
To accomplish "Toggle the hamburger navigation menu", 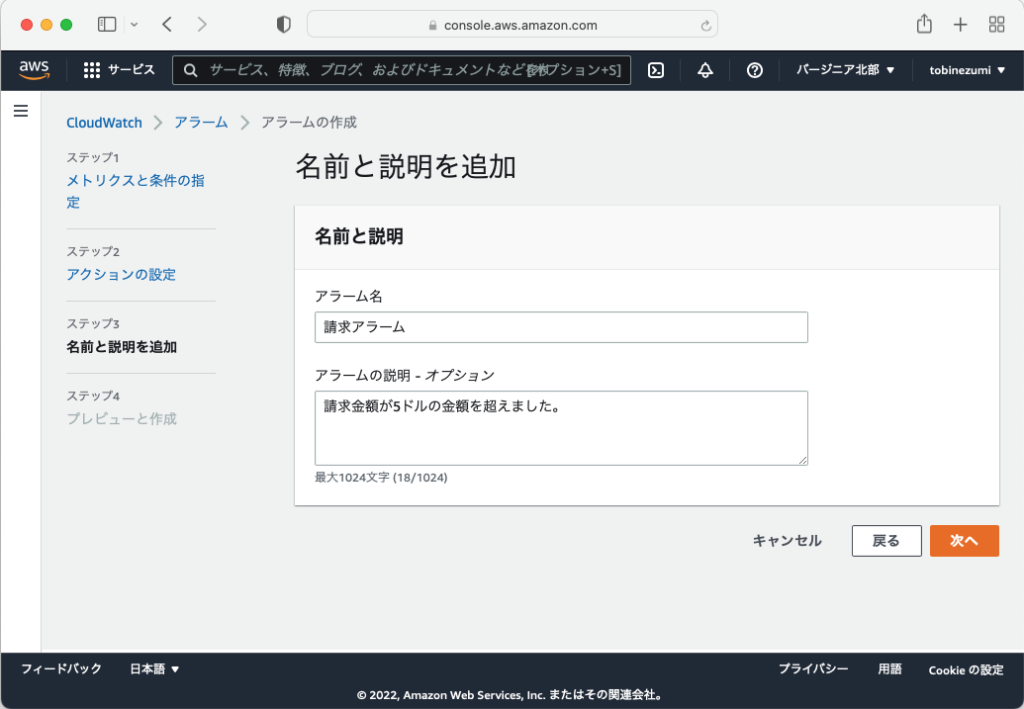I will pyautogui.click(x=21, y=111).
